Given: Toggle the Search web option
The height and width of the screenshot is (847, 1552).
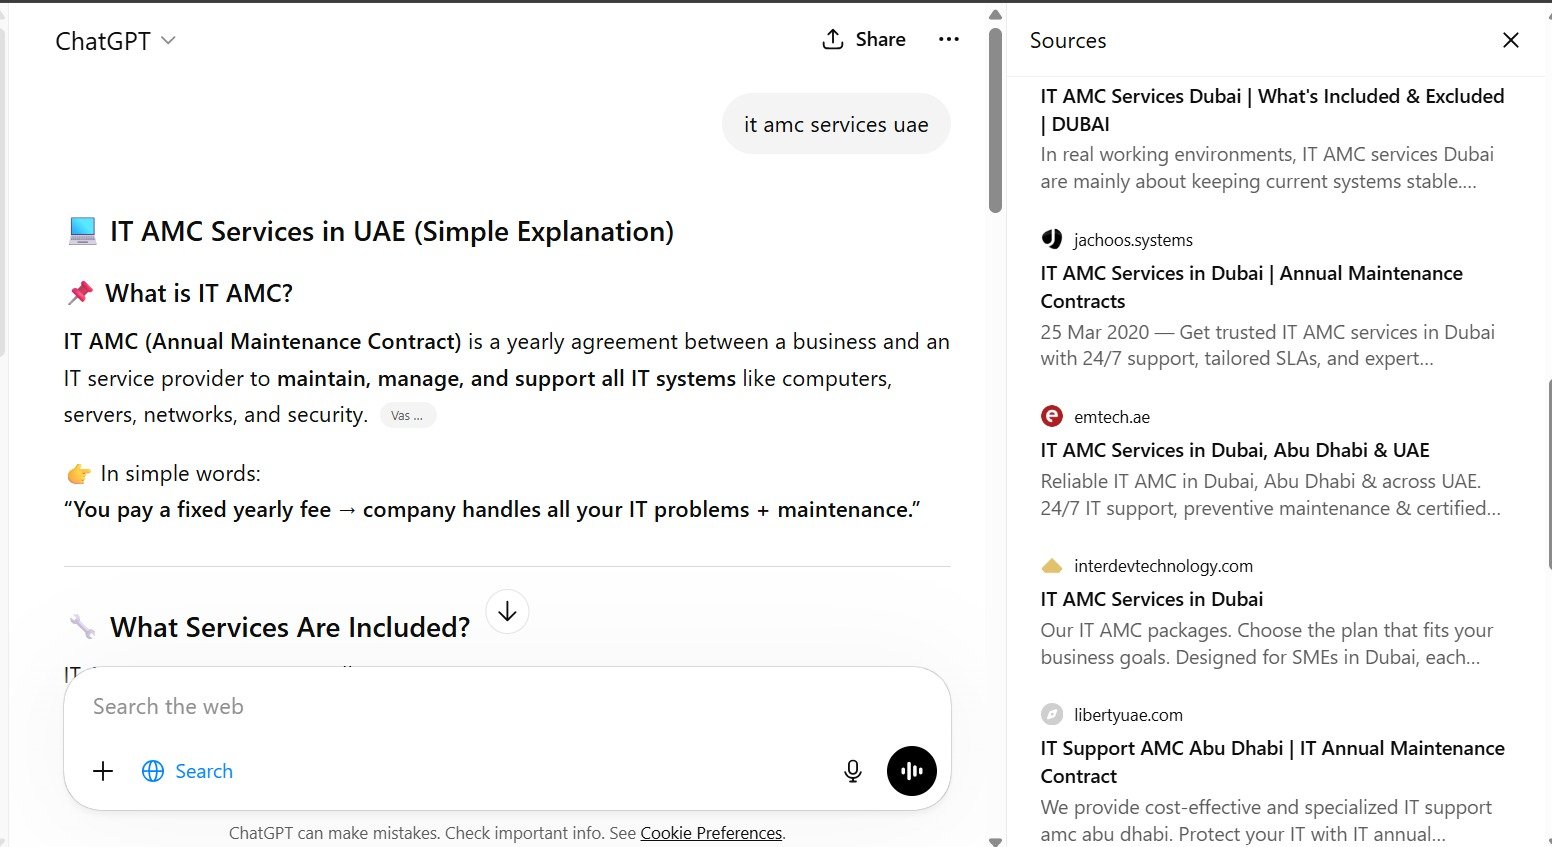Looking at the screenshot, I should point(187,771).
